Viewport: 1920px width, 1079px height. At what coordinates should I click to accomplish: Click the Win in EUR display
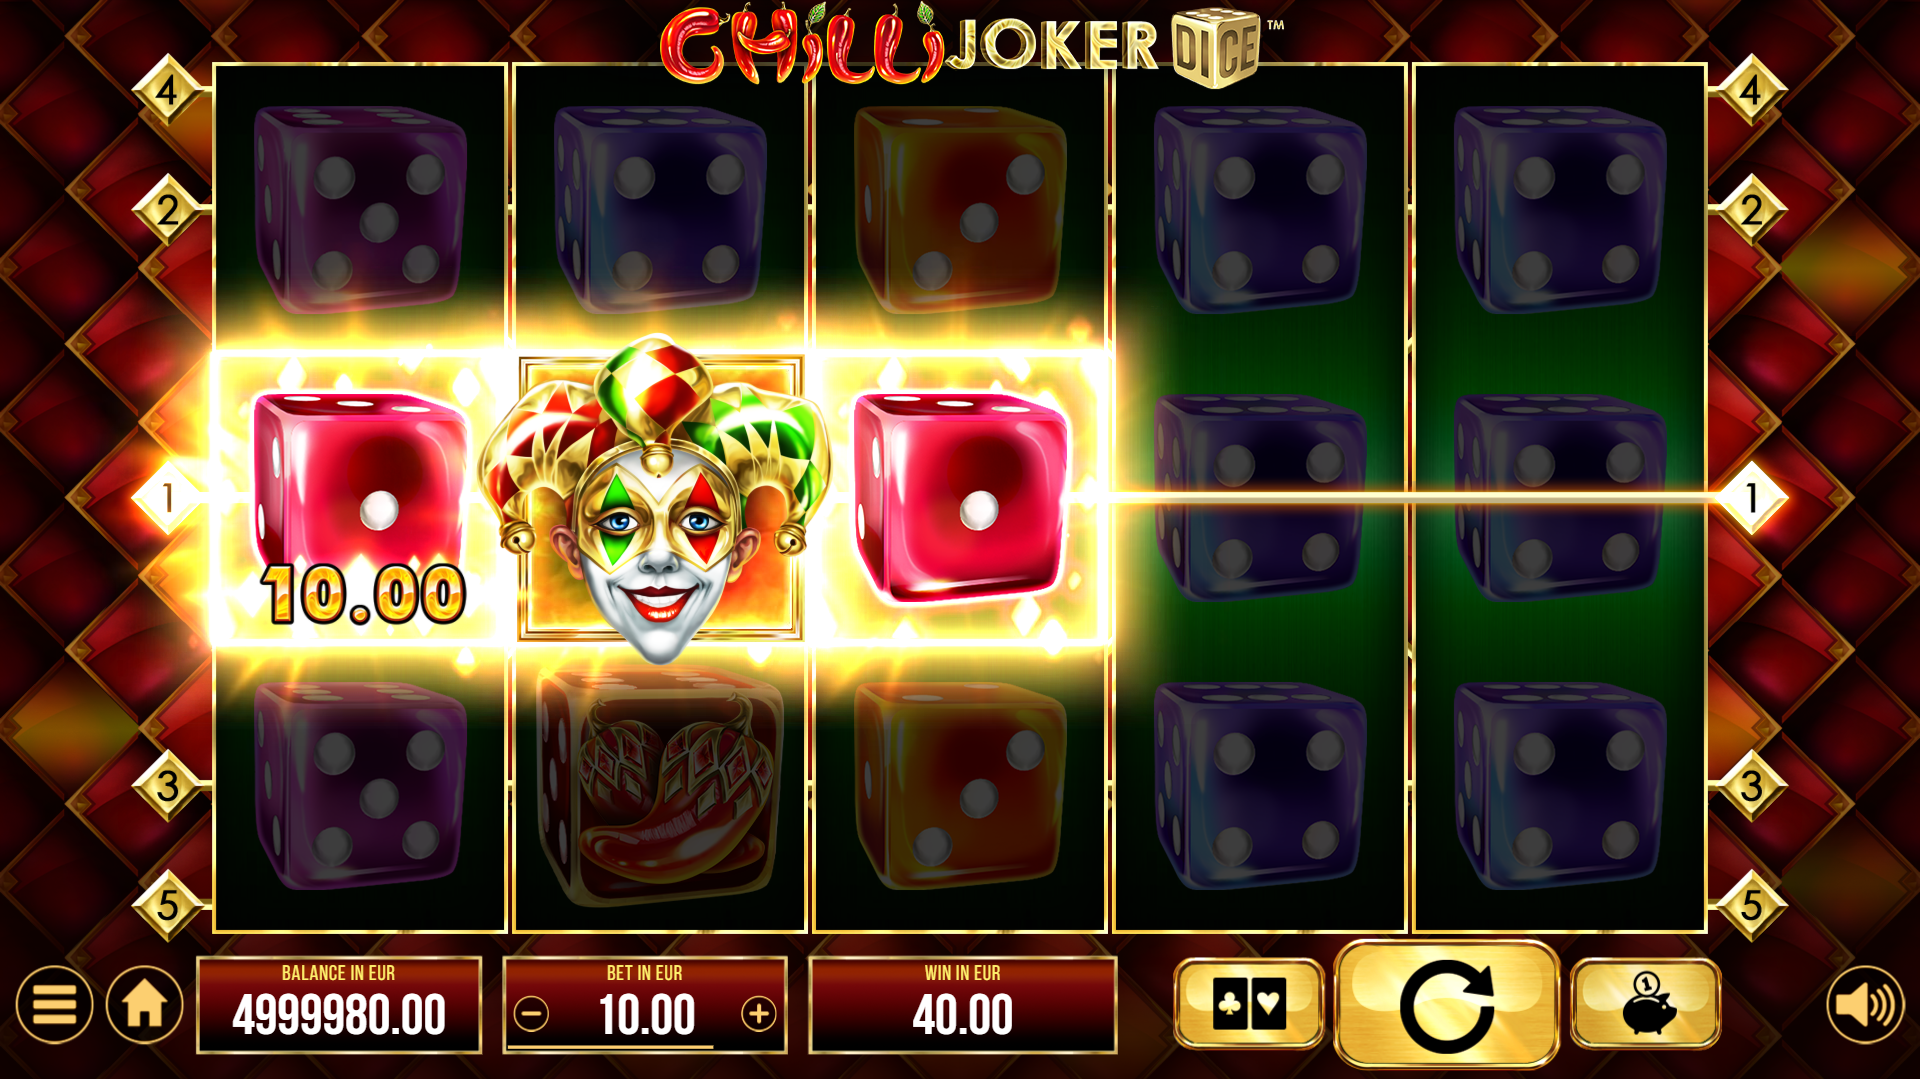click(962, 1004)
